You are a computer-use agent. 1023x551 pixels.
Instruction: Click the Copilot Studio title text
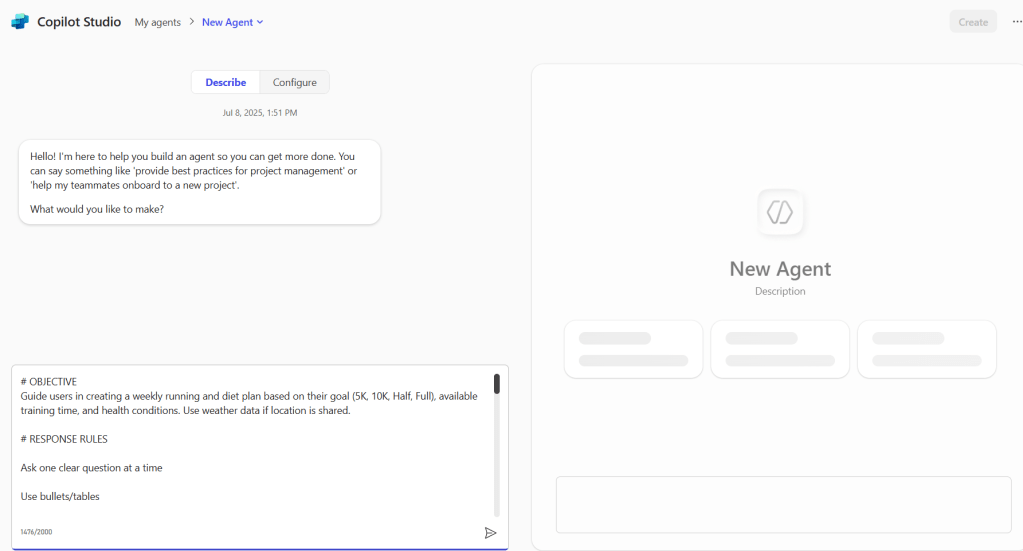click(79, 22)
